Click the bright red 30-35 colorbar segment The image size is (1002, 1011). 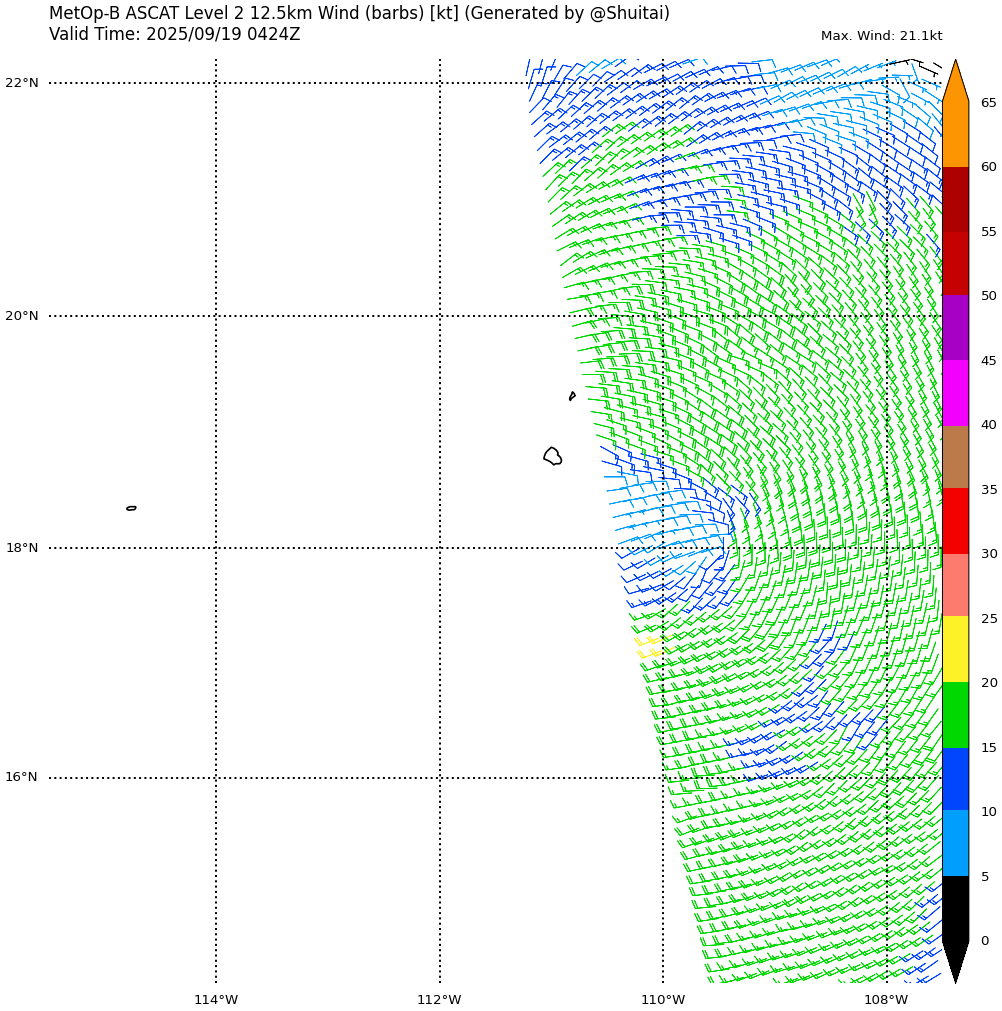(x=955, y=521)
